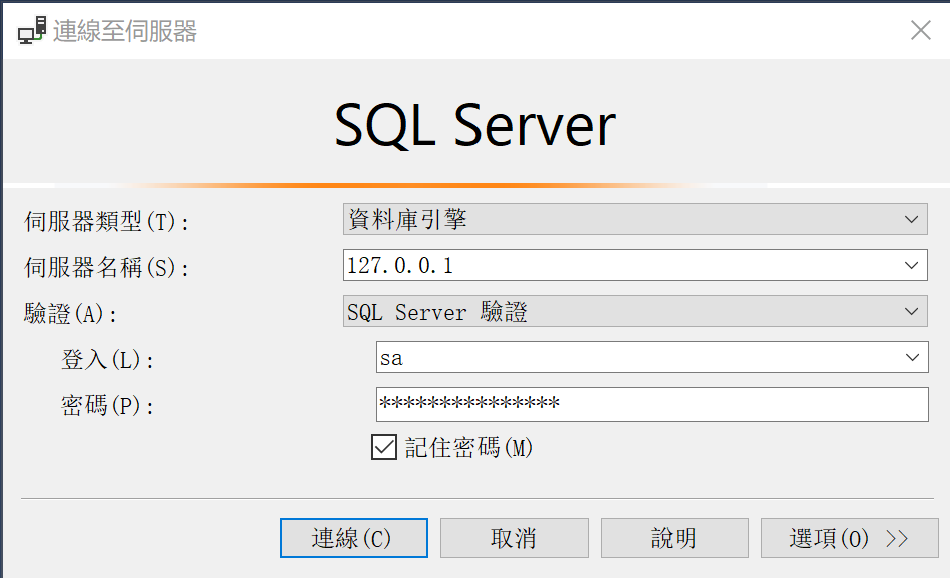
Task: Close the 連線至伺服器 dialog
Action: click(x=921, y=30)
